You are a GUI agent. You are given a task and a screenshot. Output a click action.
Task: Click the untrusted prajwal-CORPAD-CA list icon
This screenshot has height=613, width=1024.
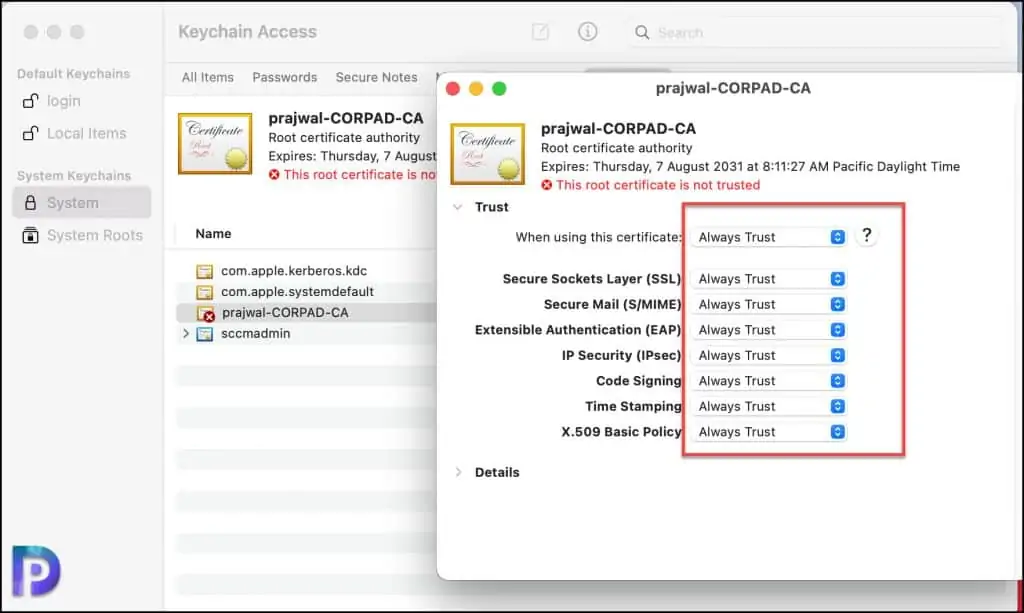[206, 313]
